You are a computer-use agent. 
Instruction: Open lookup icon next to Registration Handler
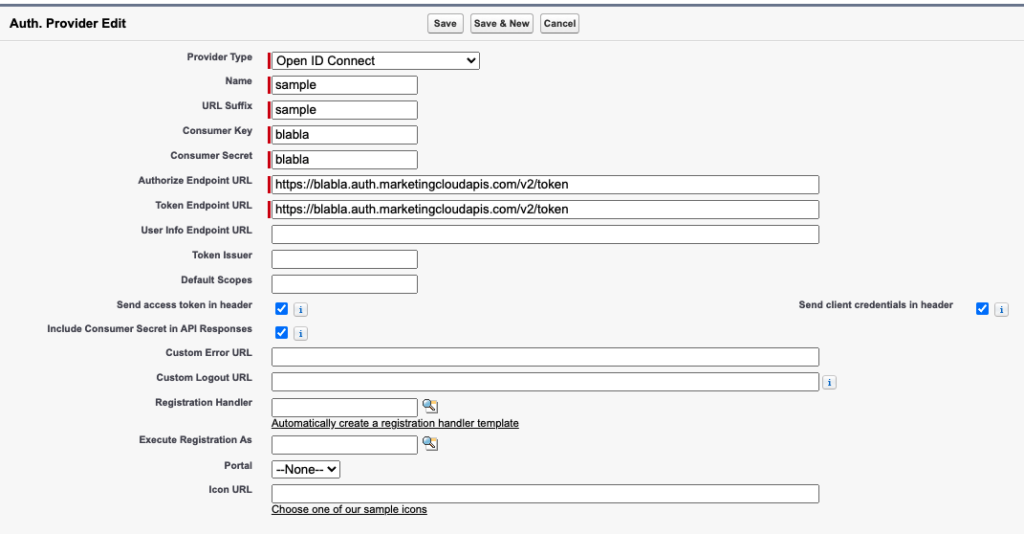(x=430, y=406)
